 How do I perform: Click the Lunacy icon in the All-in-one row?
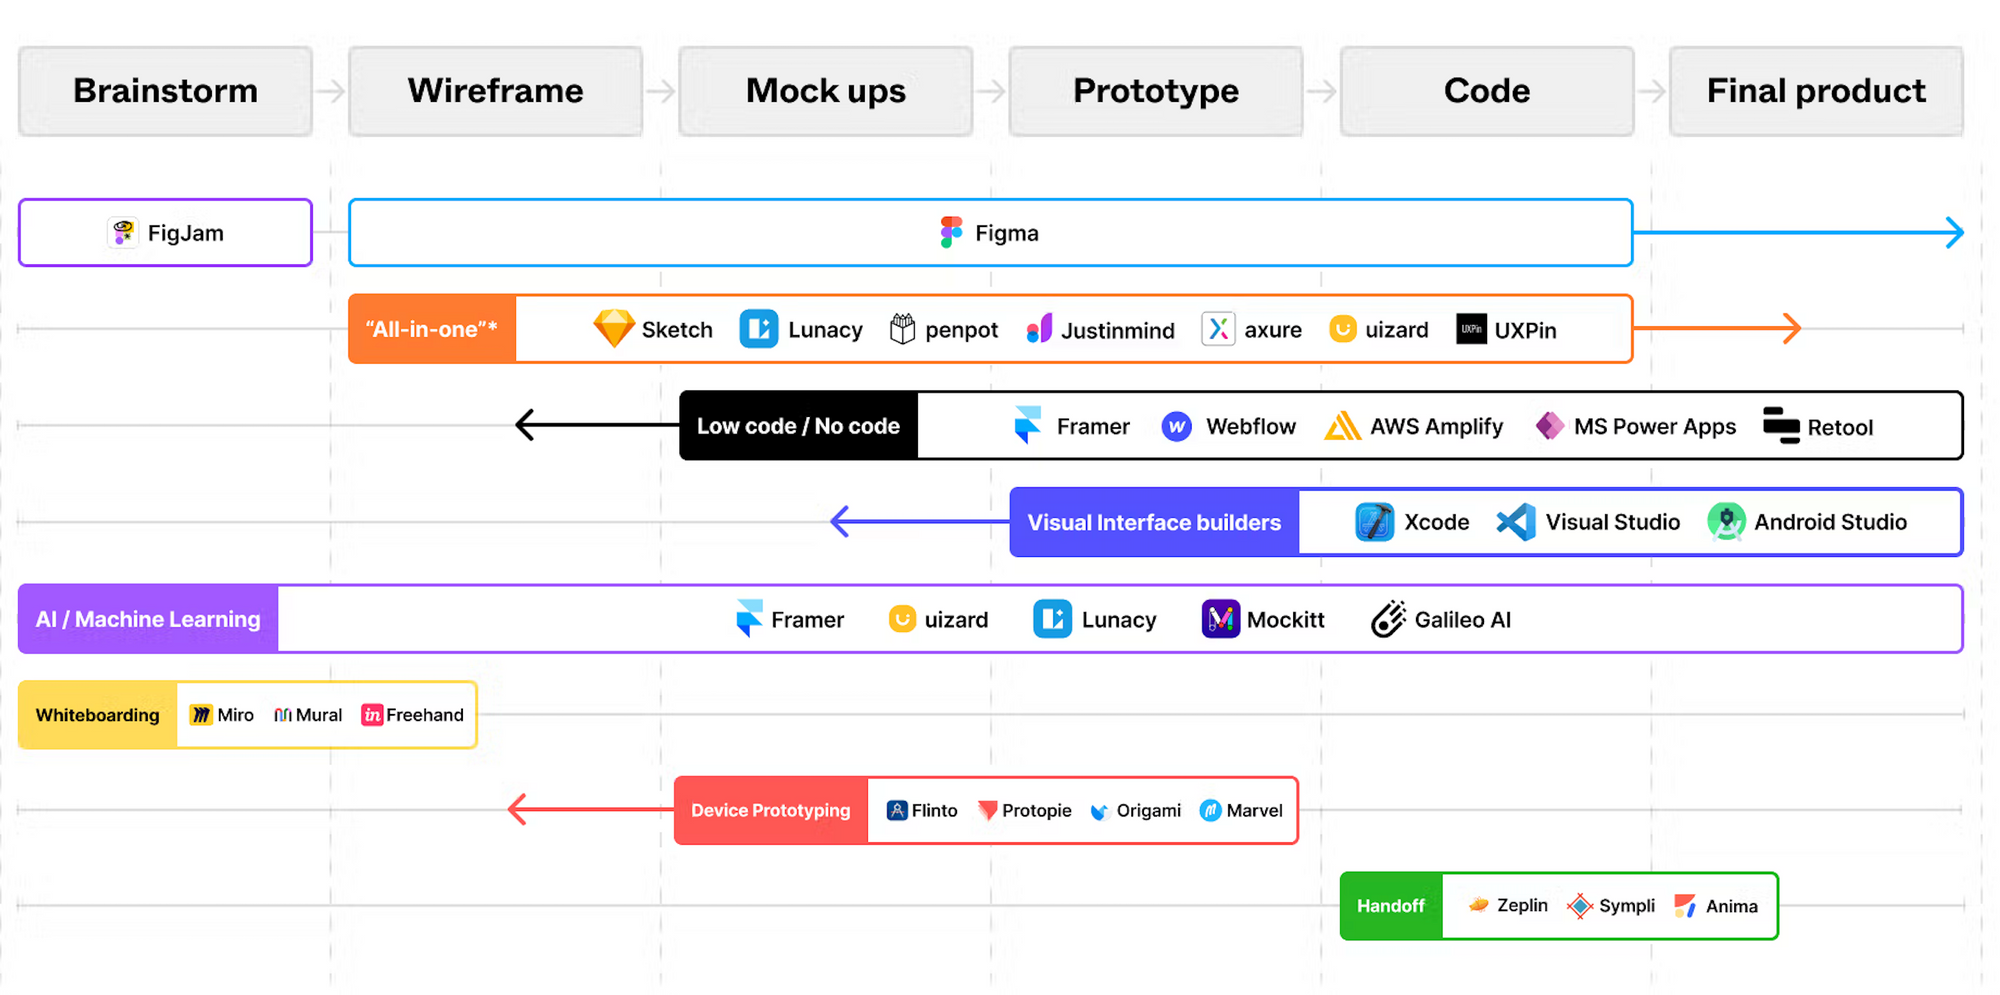pos(759,329)
